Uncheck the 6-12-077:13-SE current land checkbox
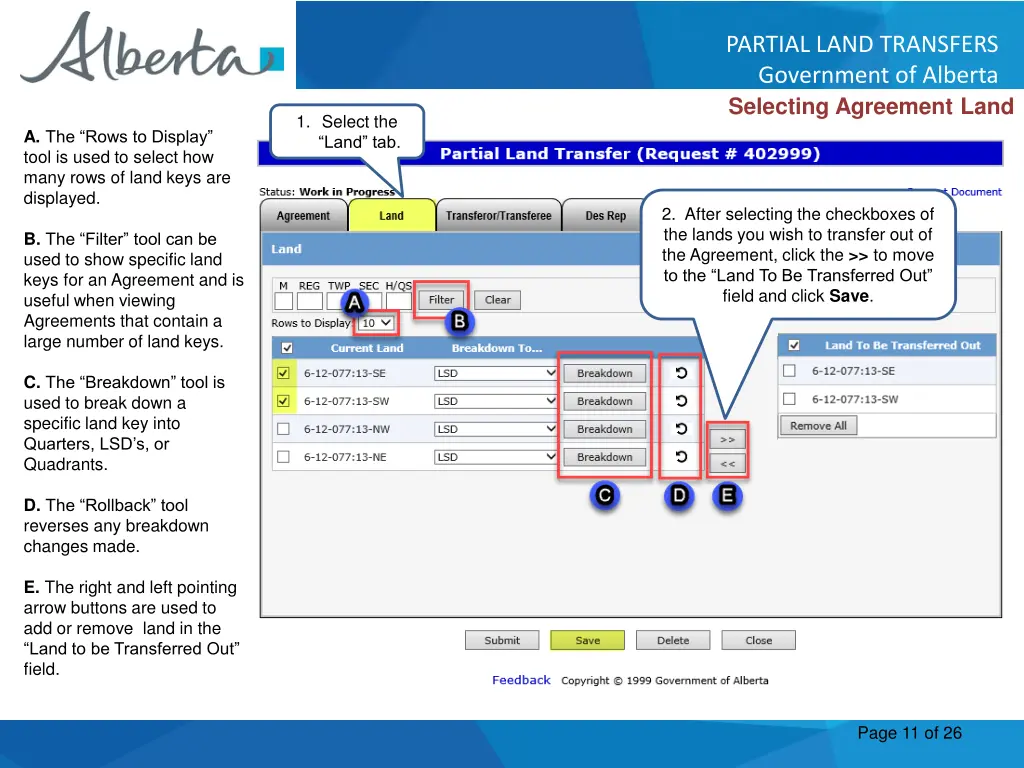1024x768 pixels. click(x=283, y=373)
